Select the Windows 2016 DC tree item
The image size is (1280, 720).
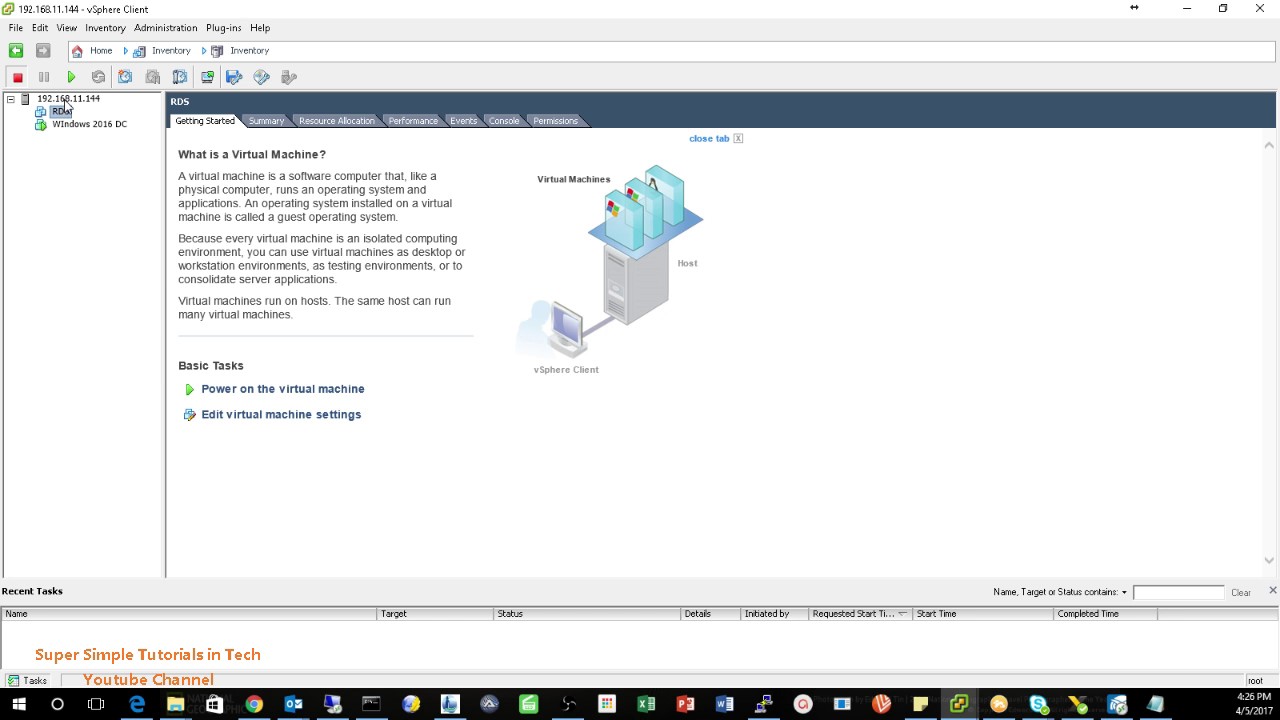pos(89,125)
